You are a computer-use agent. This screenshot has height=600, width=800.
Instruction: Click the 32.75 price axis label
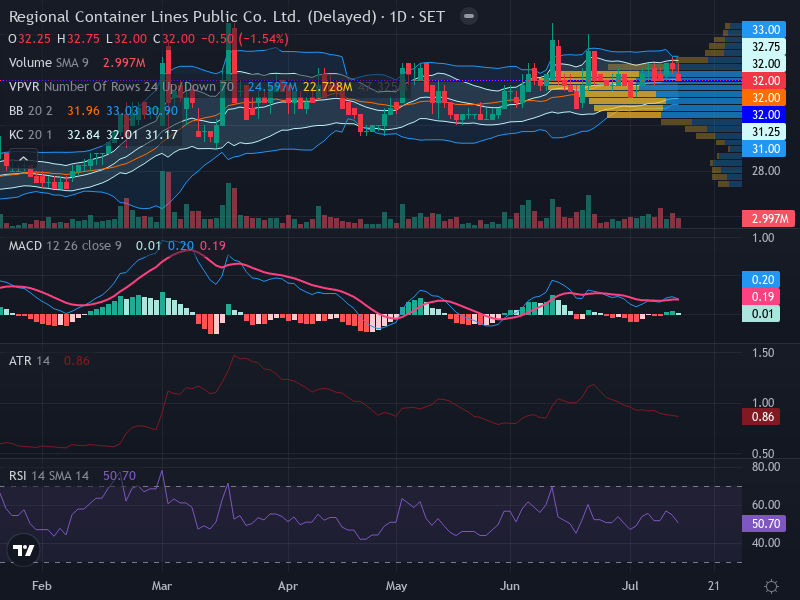(764, 46)
